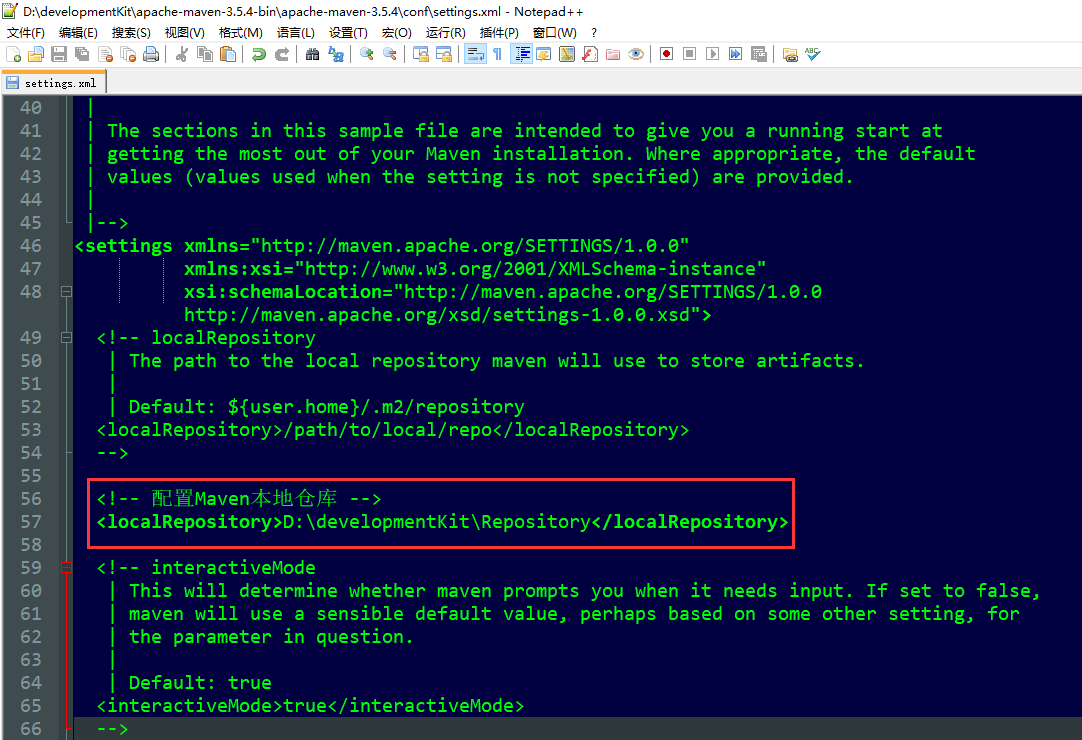Start macro recording with the red dot
Screen dimensions: 1082x740
coord(667,54)
